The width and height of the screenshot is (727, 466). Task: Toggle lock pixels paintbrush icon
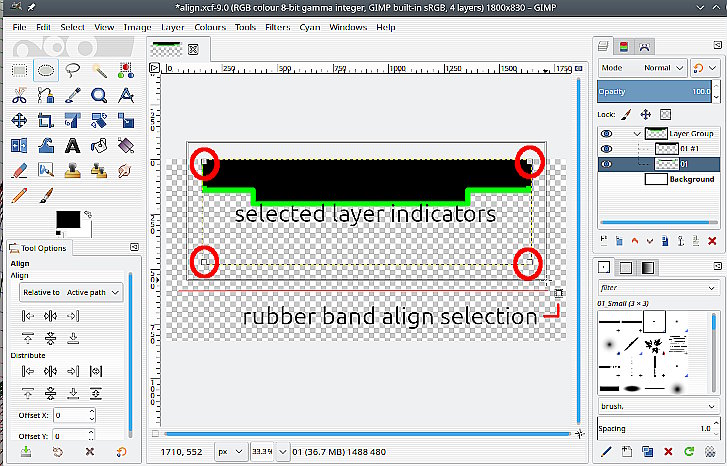click(626, 115)
